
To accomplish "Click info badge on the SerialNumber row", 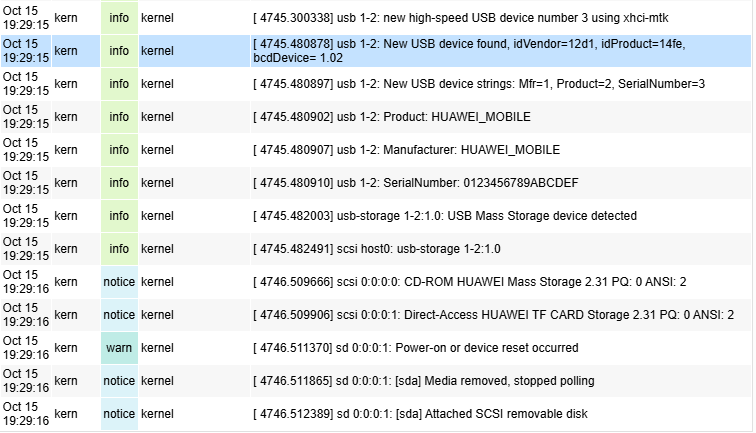I will coord(119,183).
